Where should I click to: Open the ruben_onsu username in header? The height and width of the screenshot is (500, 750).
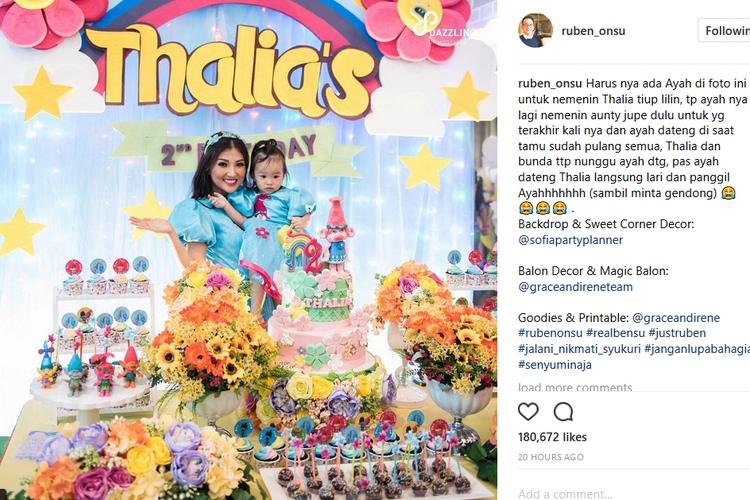[593, 31]
